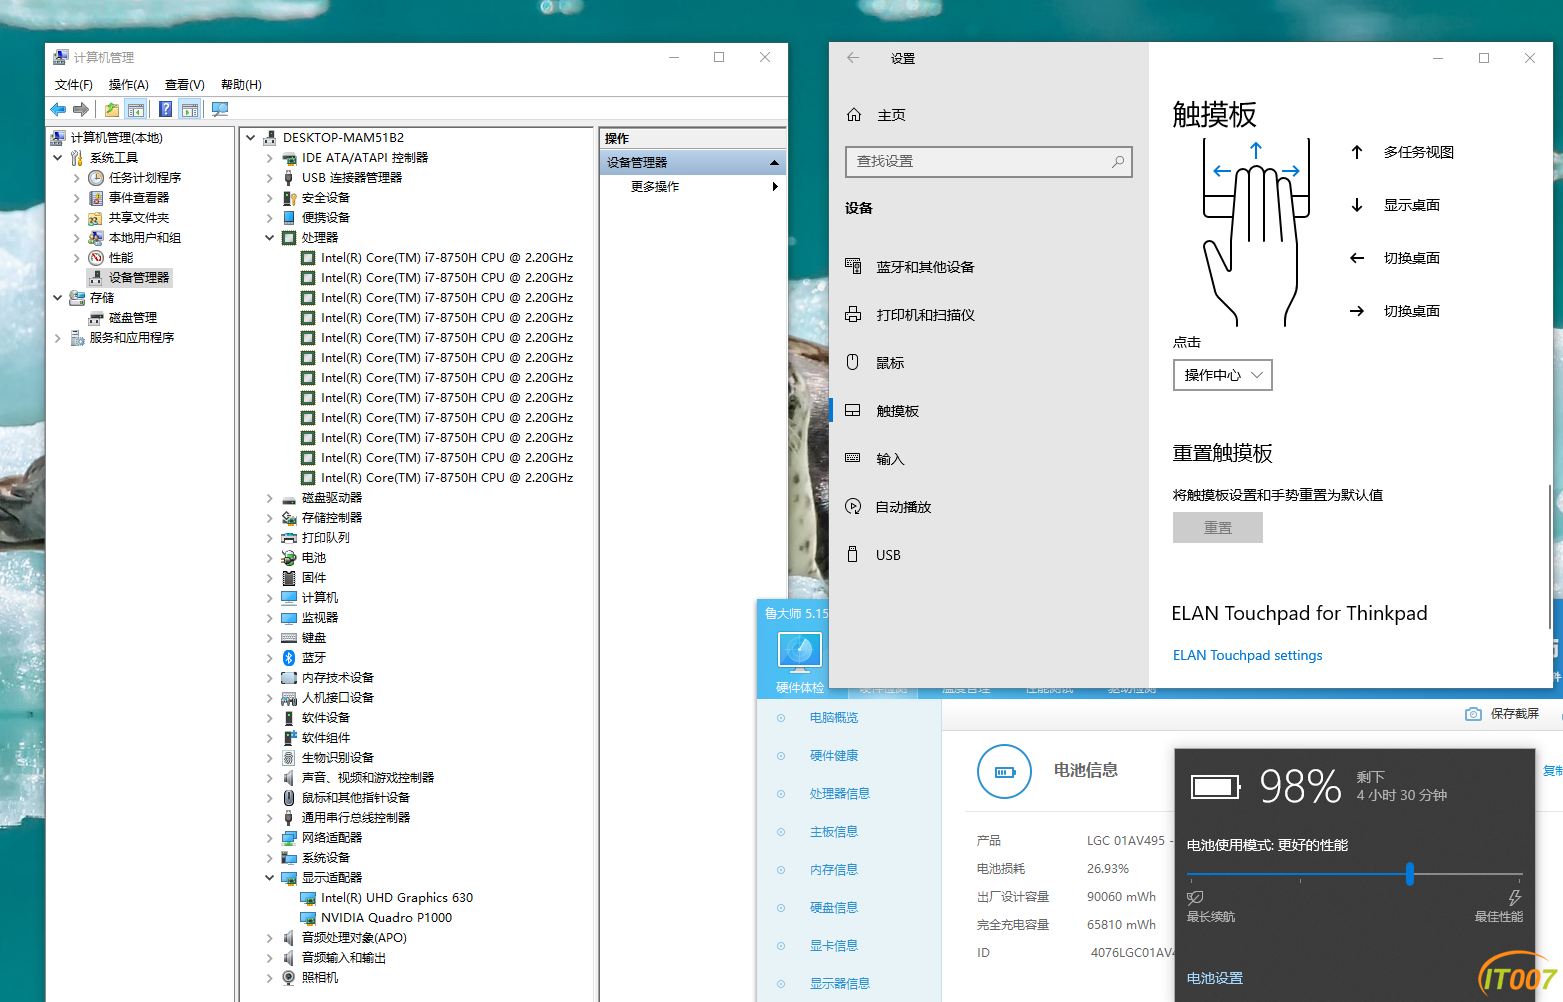
Task: Click the 照相机 camera category icon
Action: 289,977
